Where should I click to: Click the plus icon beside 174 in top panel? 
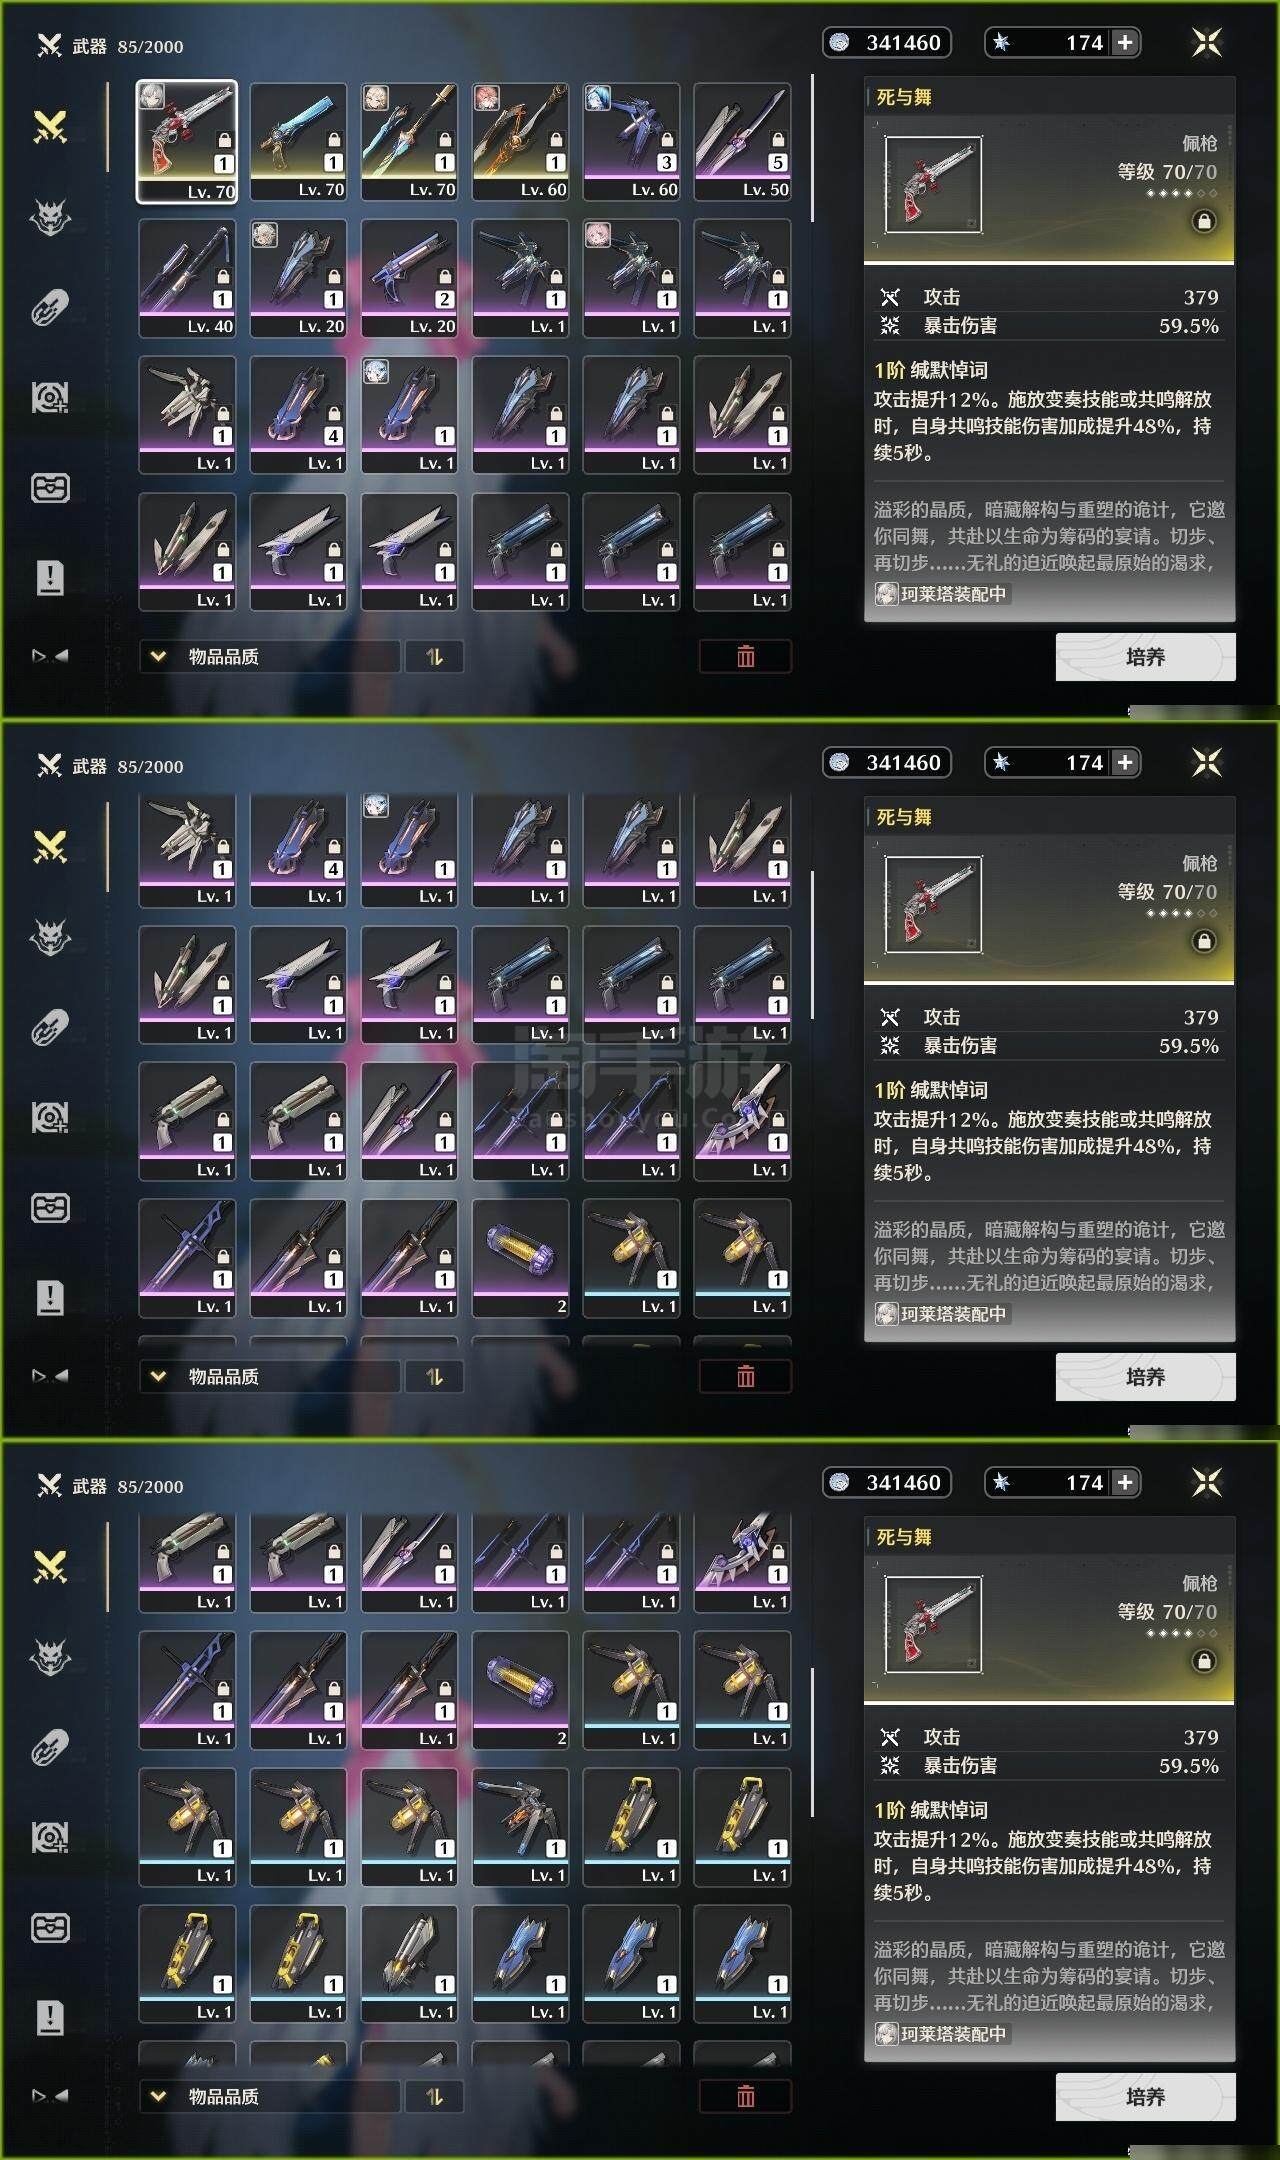1125,42
